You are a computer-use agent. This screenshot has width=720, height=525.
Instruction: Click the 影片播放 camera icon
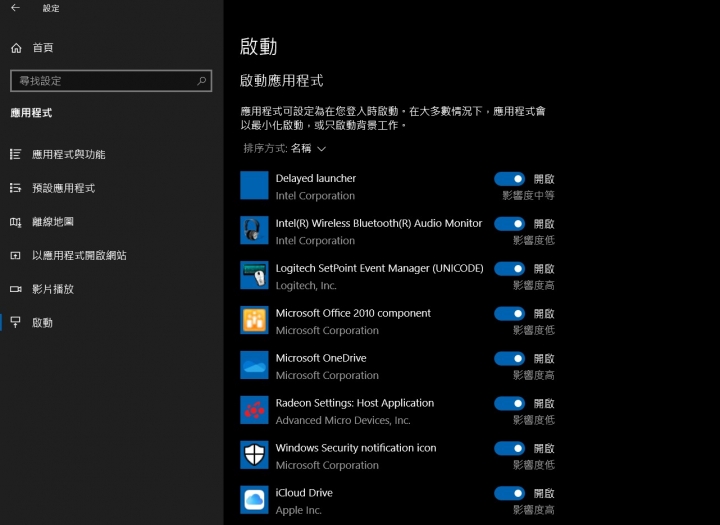(16, 289)
